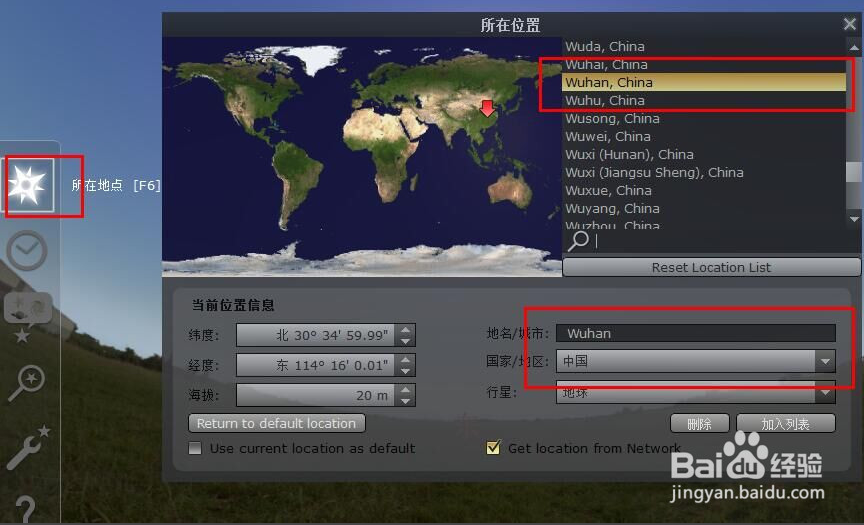Viewport: 864px width, 525px height.
Task: Click the 删除 delete button
Action: (x=700, y=424)
